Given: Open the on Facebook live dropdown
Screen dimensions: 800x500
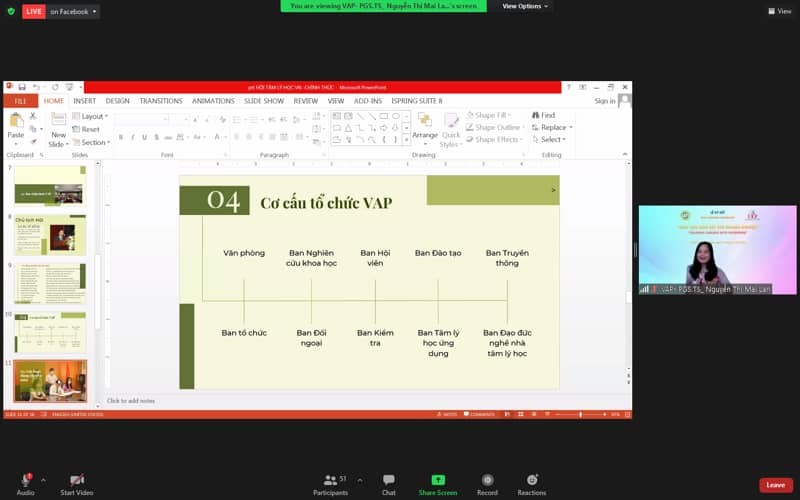Looking at the screenshot, I should pos(74,12).
